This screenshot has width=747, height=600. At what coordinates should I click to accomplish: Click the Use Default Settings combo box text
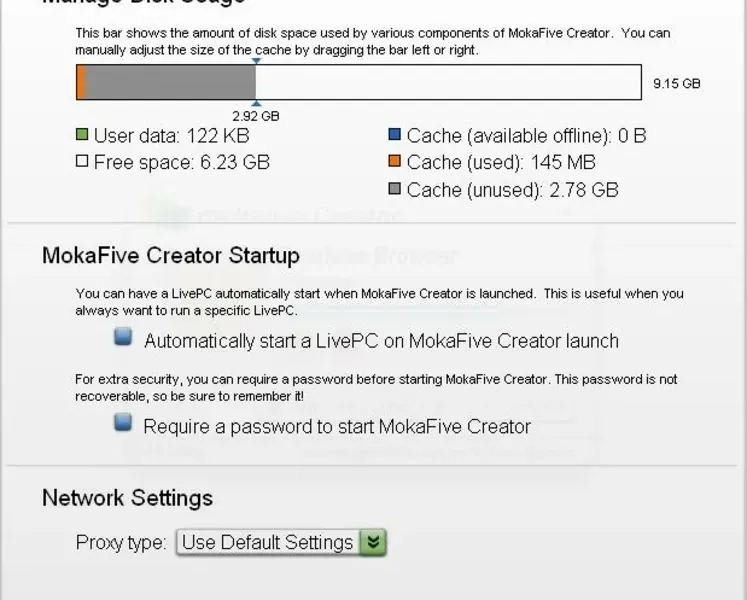267,542
